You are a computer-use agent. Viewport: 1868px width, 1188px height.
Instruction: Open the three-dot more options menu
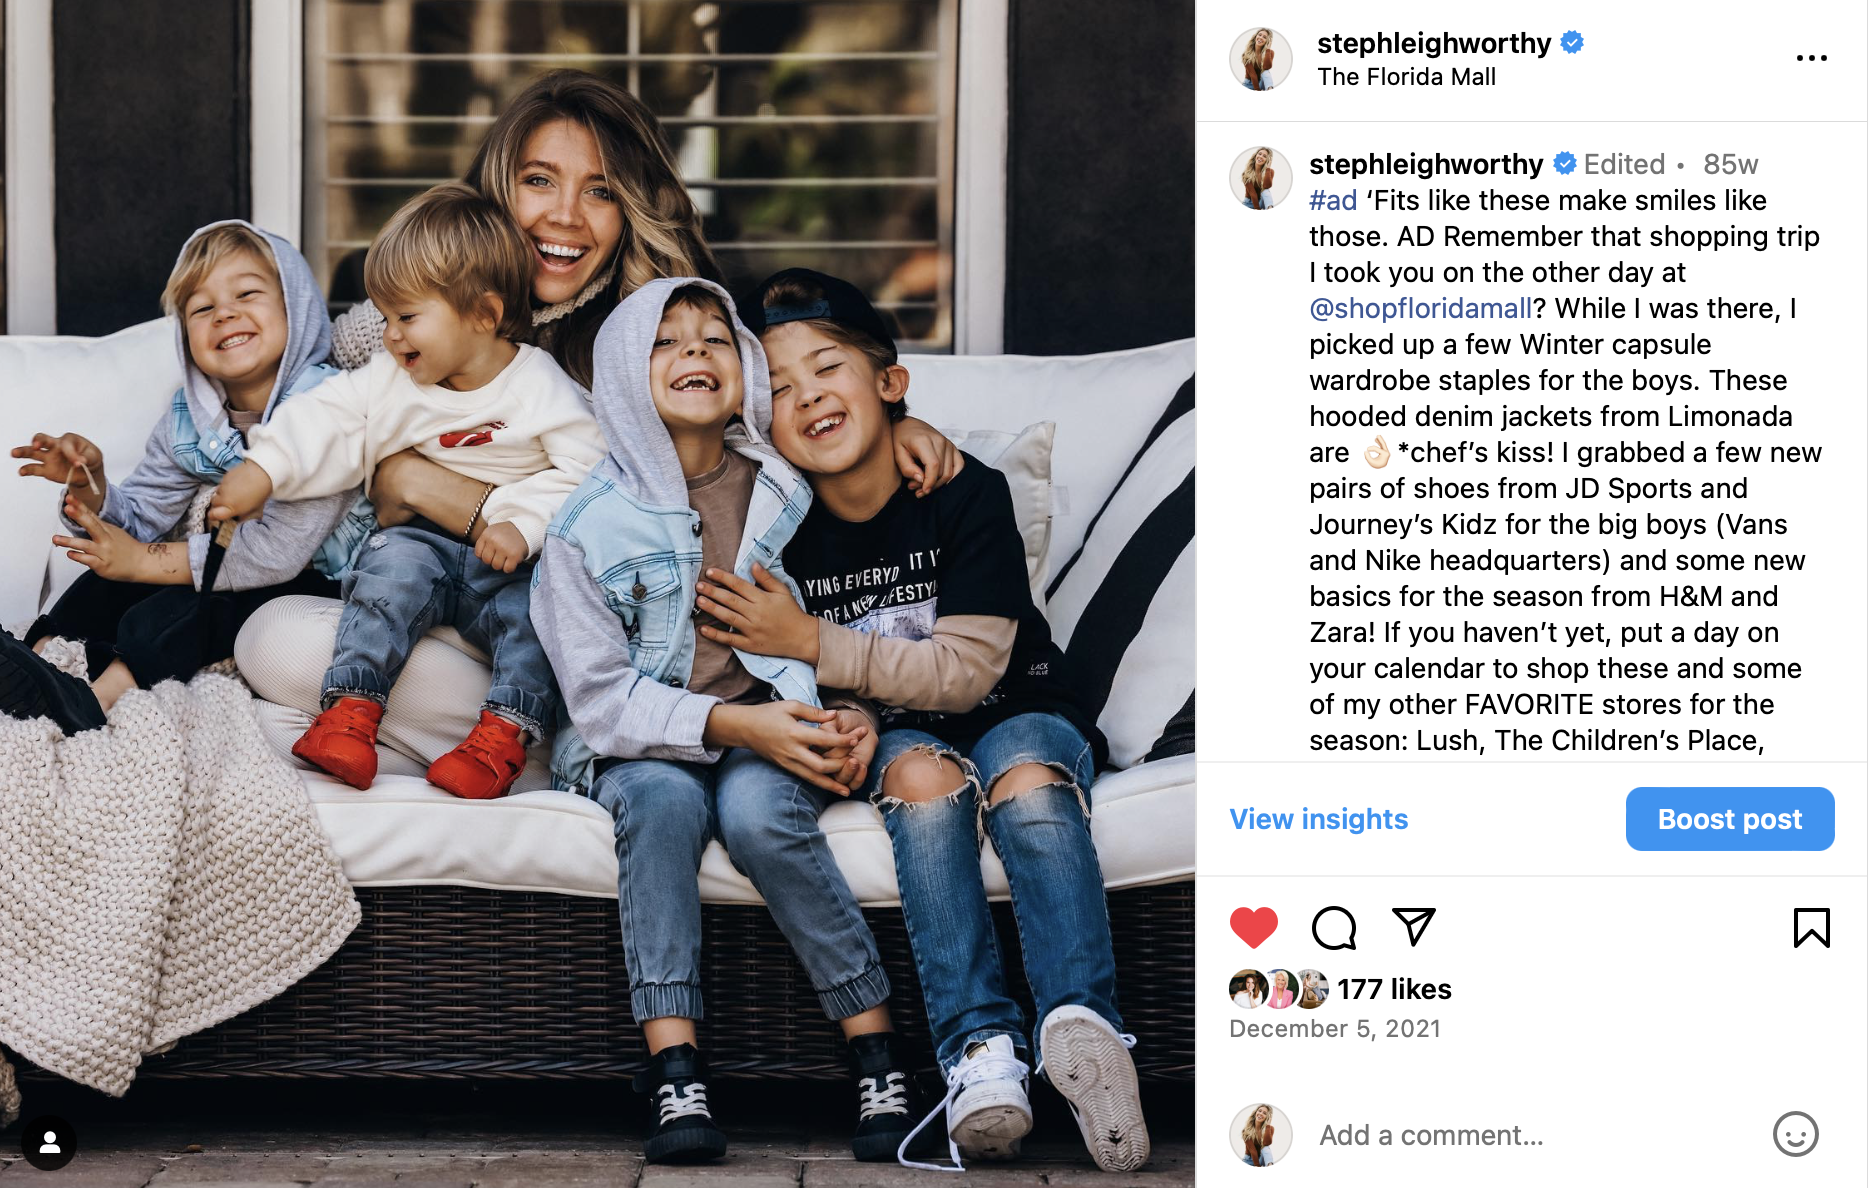(1811, 58)
